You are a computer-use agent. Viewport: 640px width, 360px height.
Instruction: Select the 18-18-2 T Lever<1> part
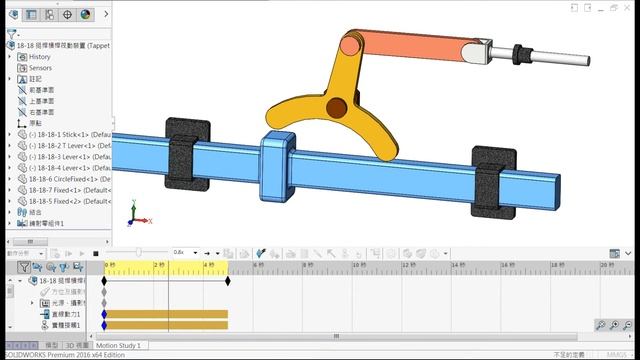(69, 145)
